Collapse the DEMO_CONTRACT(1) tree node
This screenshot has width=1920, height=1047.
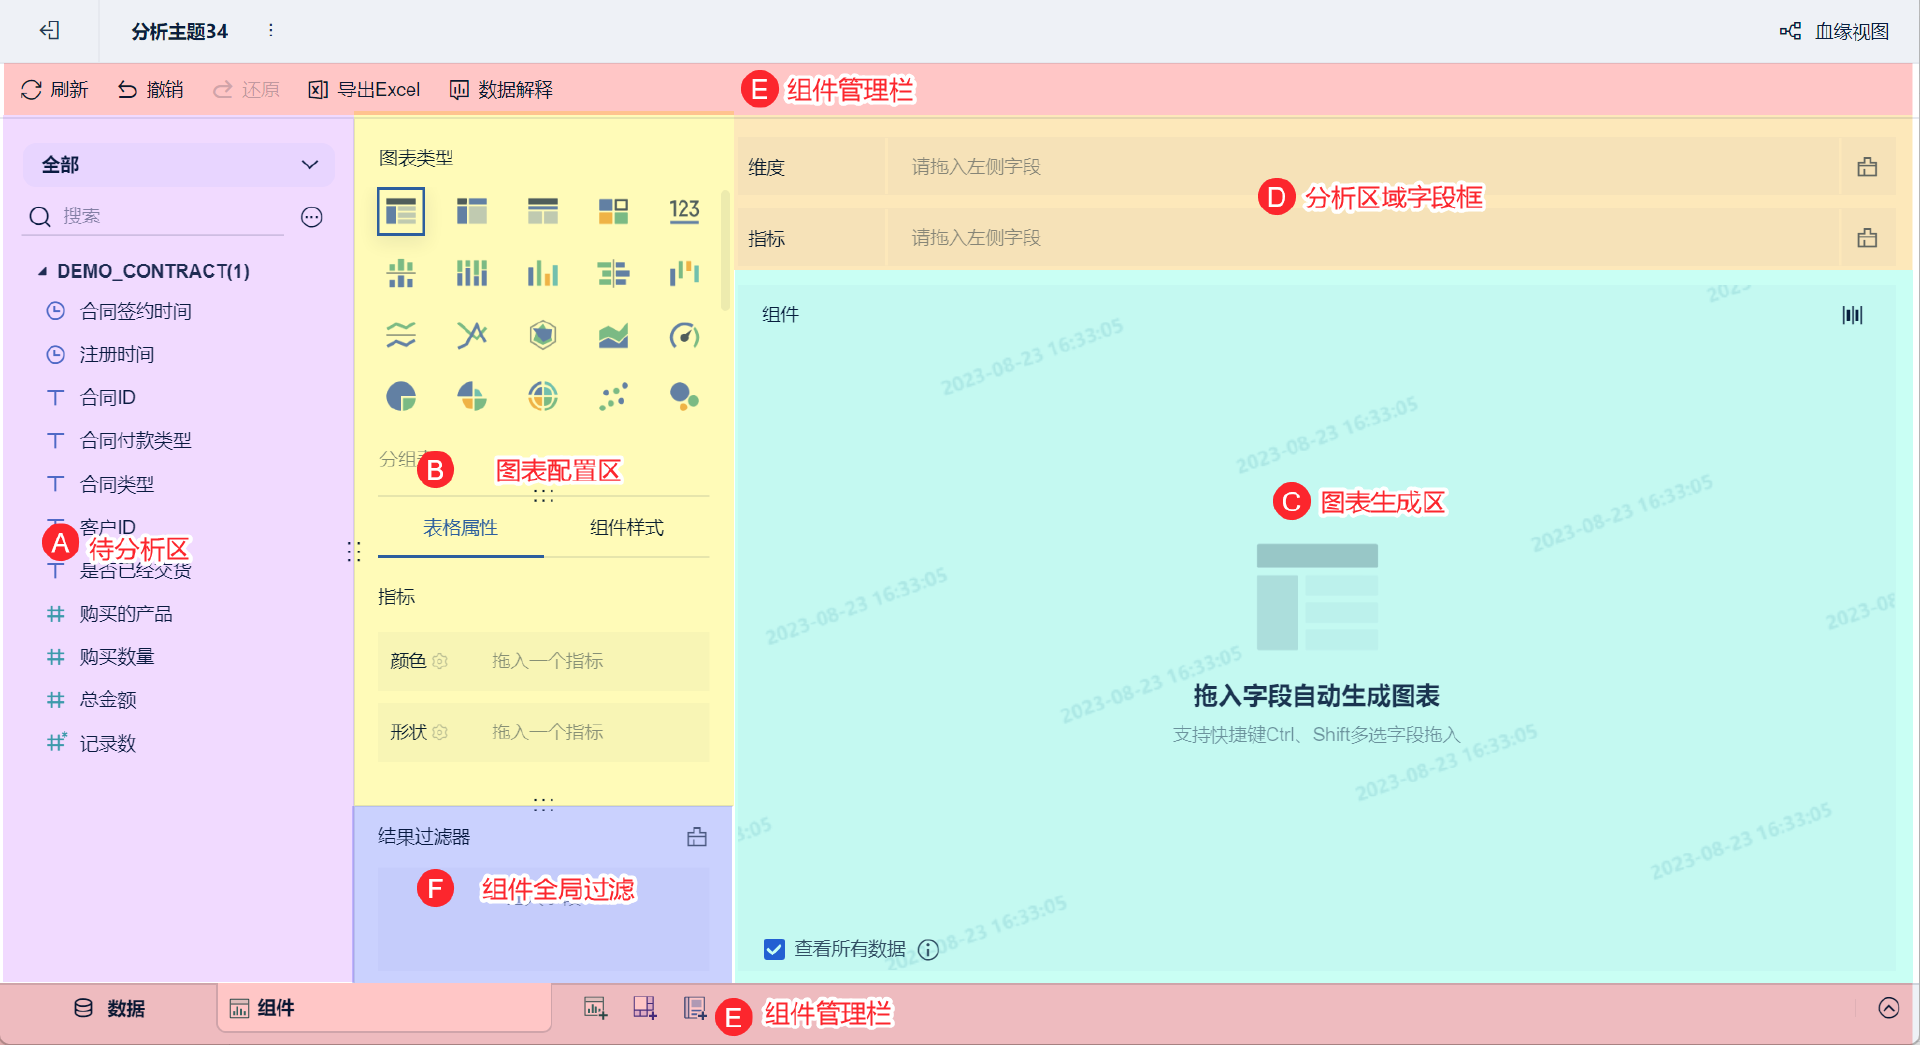(x=42, y=271)
